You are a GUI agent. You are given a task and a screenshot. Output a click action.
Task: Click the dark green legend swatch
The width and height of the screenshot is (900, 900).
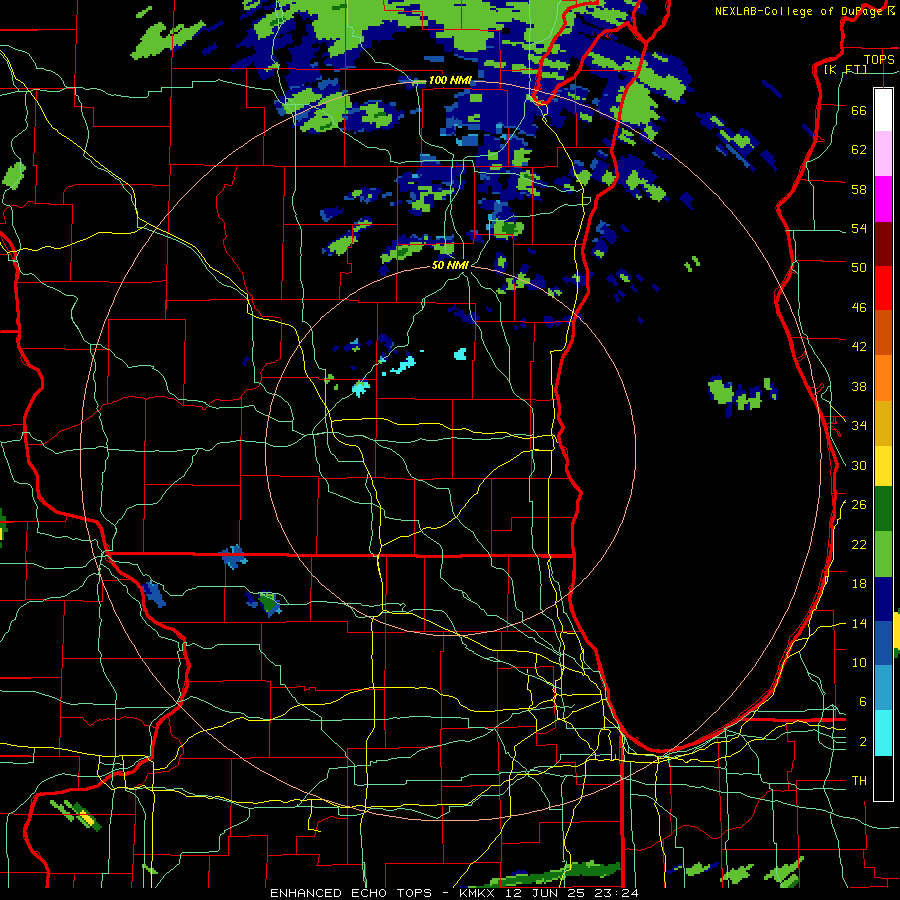click(x=883, y=509)
